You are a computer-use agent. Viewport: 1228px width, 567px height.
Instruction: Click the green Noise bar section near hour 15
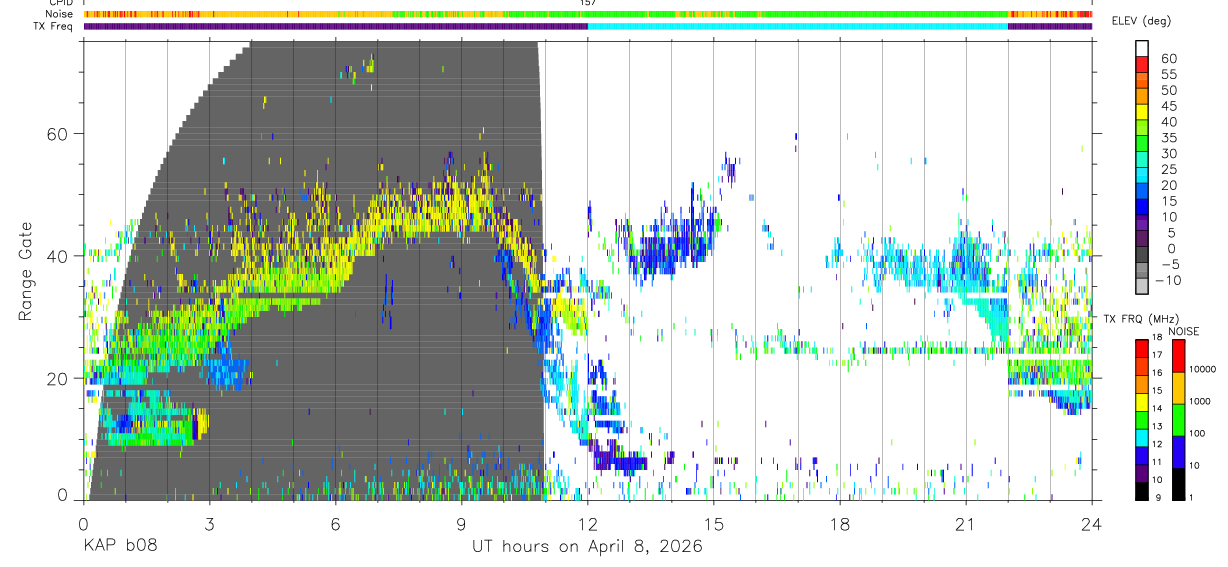pos(700,14)
